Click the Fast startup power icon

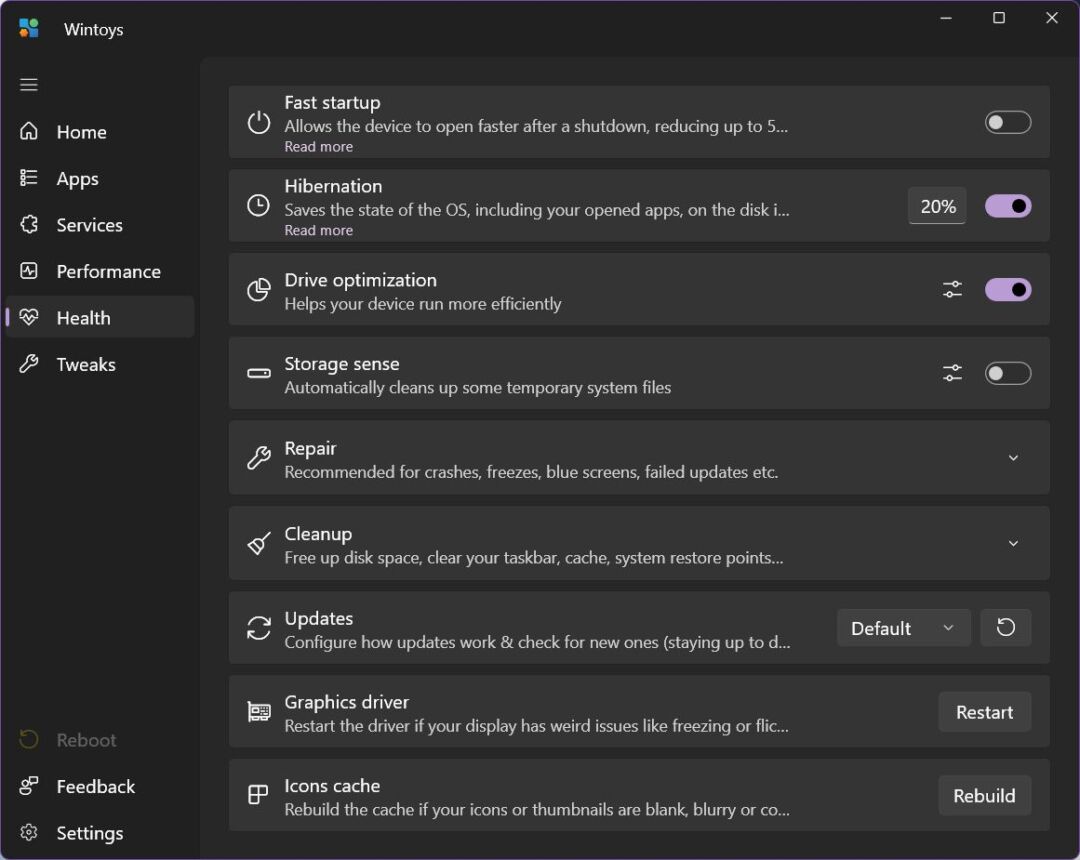(x=259, y=123)
